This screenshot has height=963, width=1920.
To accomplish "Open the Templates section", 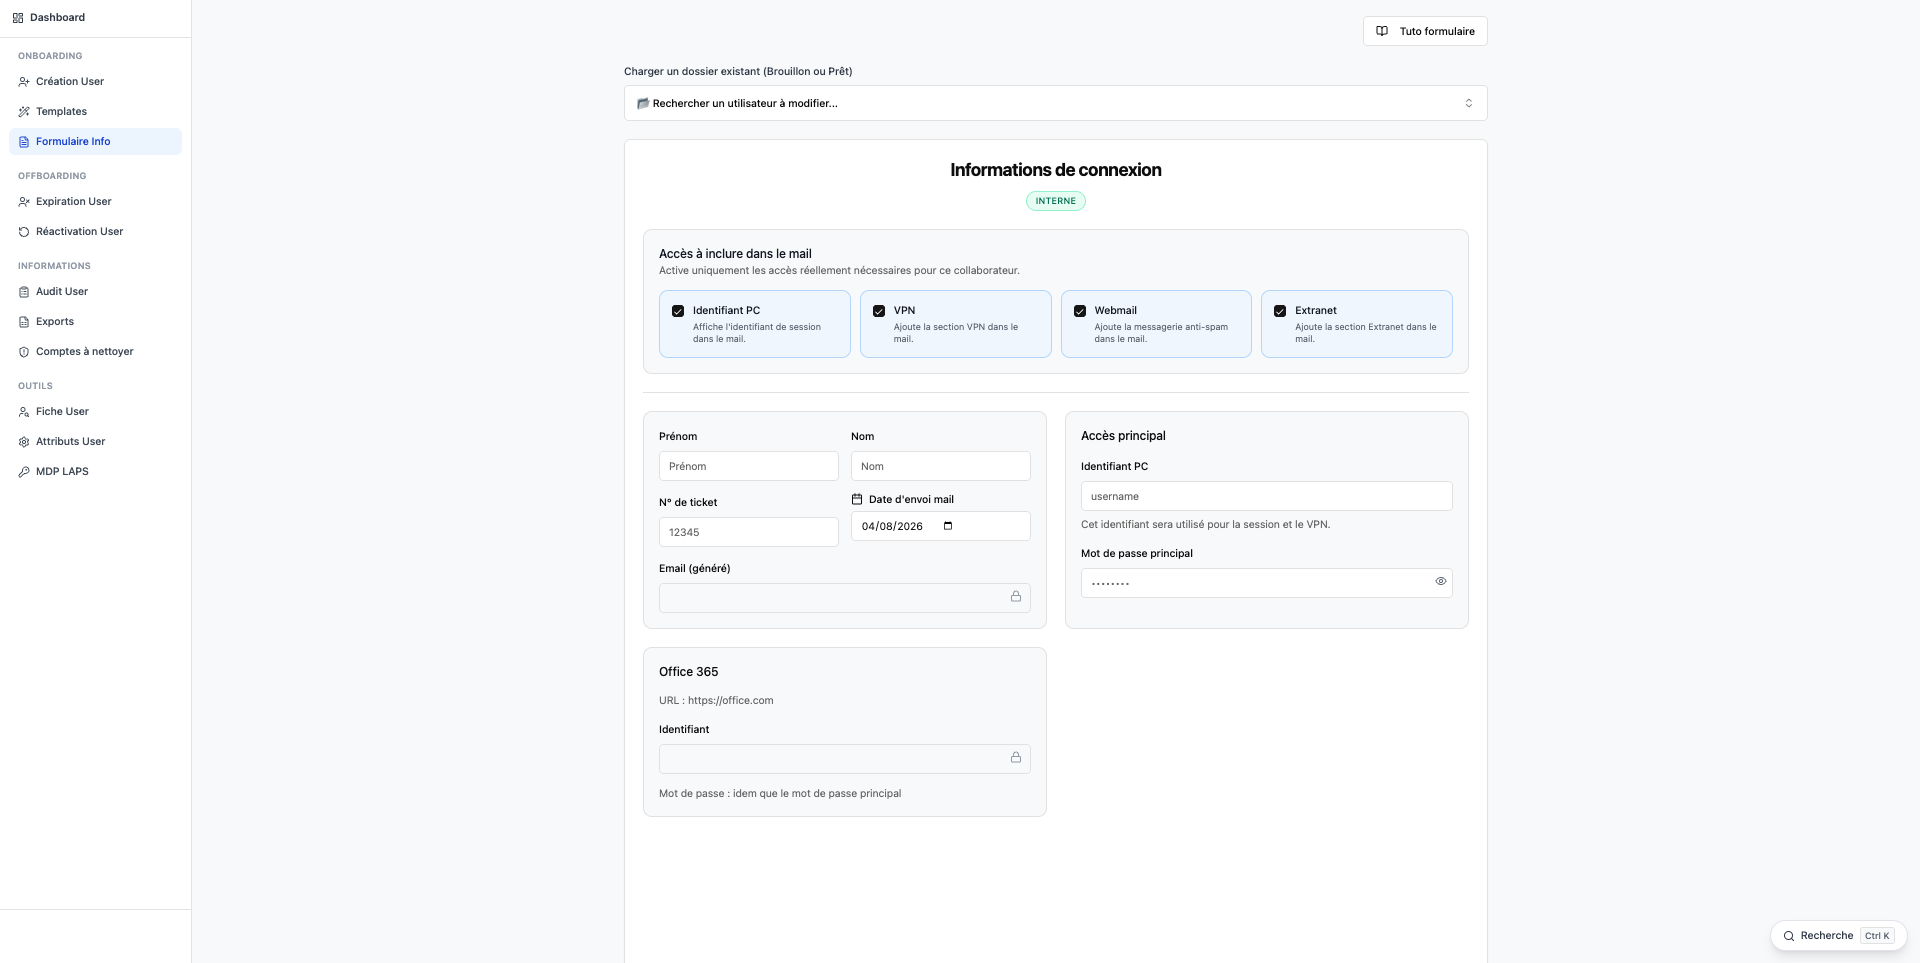I will pyautogui.click(x=95, y=112).
